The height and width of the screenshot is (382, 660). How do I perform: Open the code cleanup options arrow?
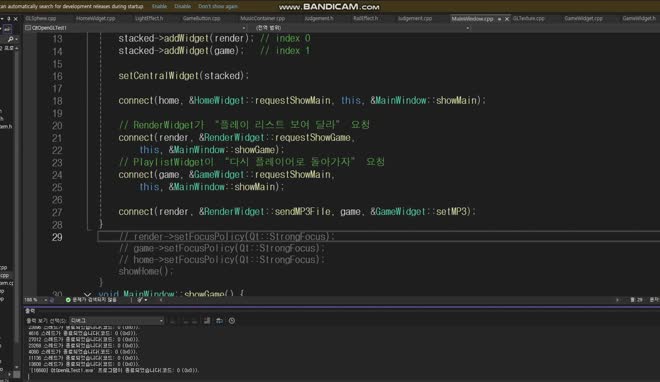(146, 300)
